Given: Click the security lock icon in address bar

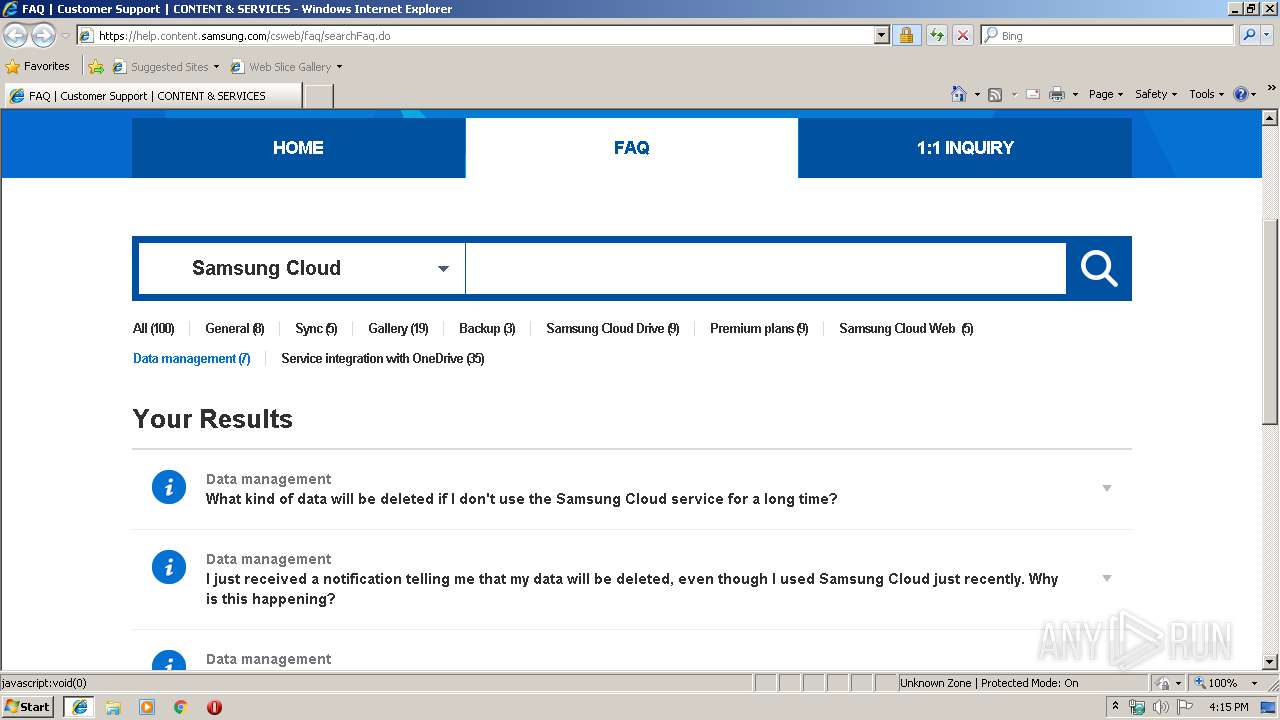Looking at the screenshot, I should pos(906,35).
